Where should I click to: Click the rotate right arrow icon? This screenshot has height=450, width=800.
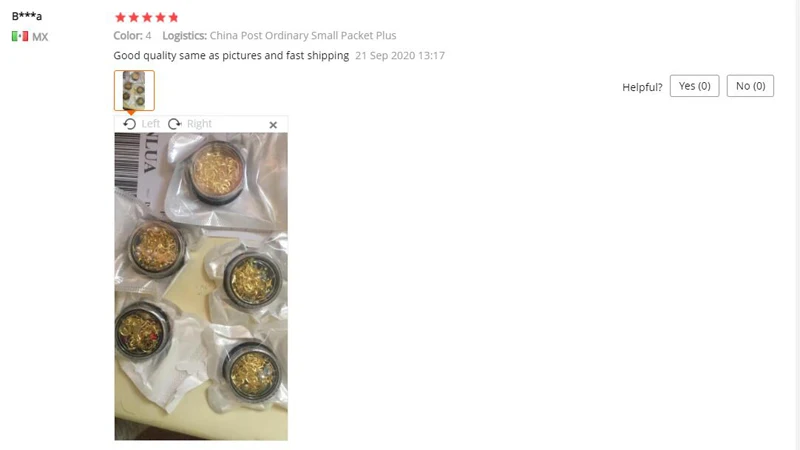pyautogui.click(x=174, y=124)
